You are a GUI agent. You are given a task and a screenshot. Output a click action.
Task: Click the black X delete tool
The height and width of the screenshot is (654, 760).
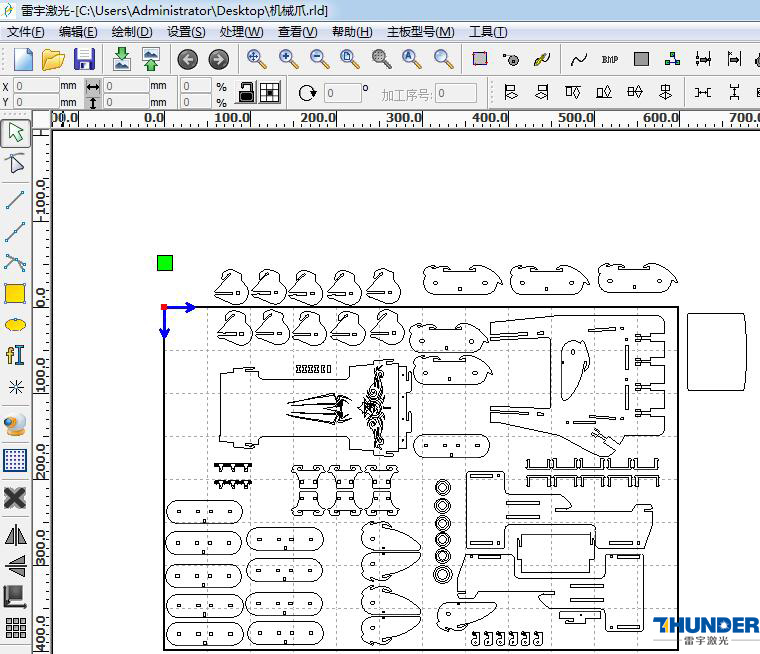coord(15,498)
